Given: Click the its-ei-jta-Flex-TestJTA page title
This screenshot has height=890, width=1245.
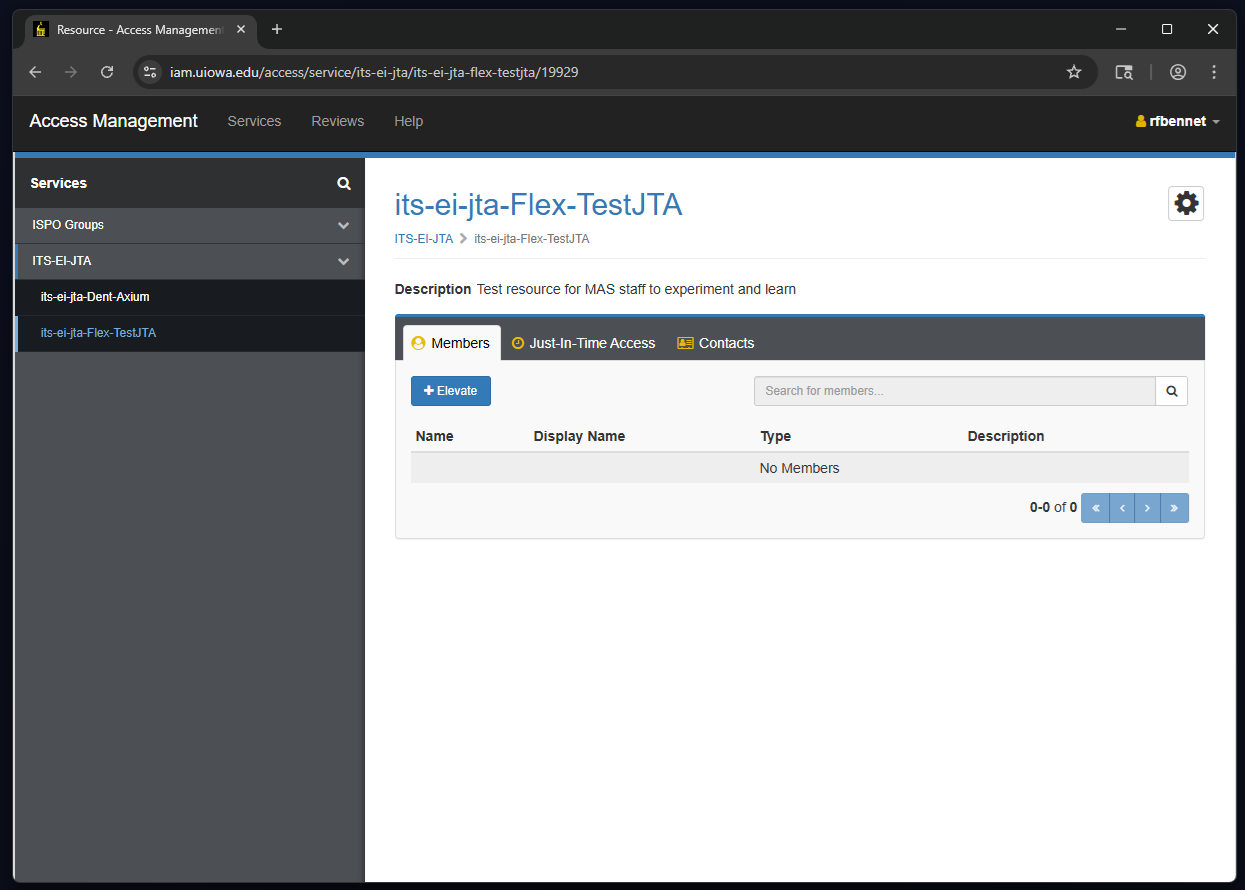Looking at the screenshot, I should tap(539, 205).
